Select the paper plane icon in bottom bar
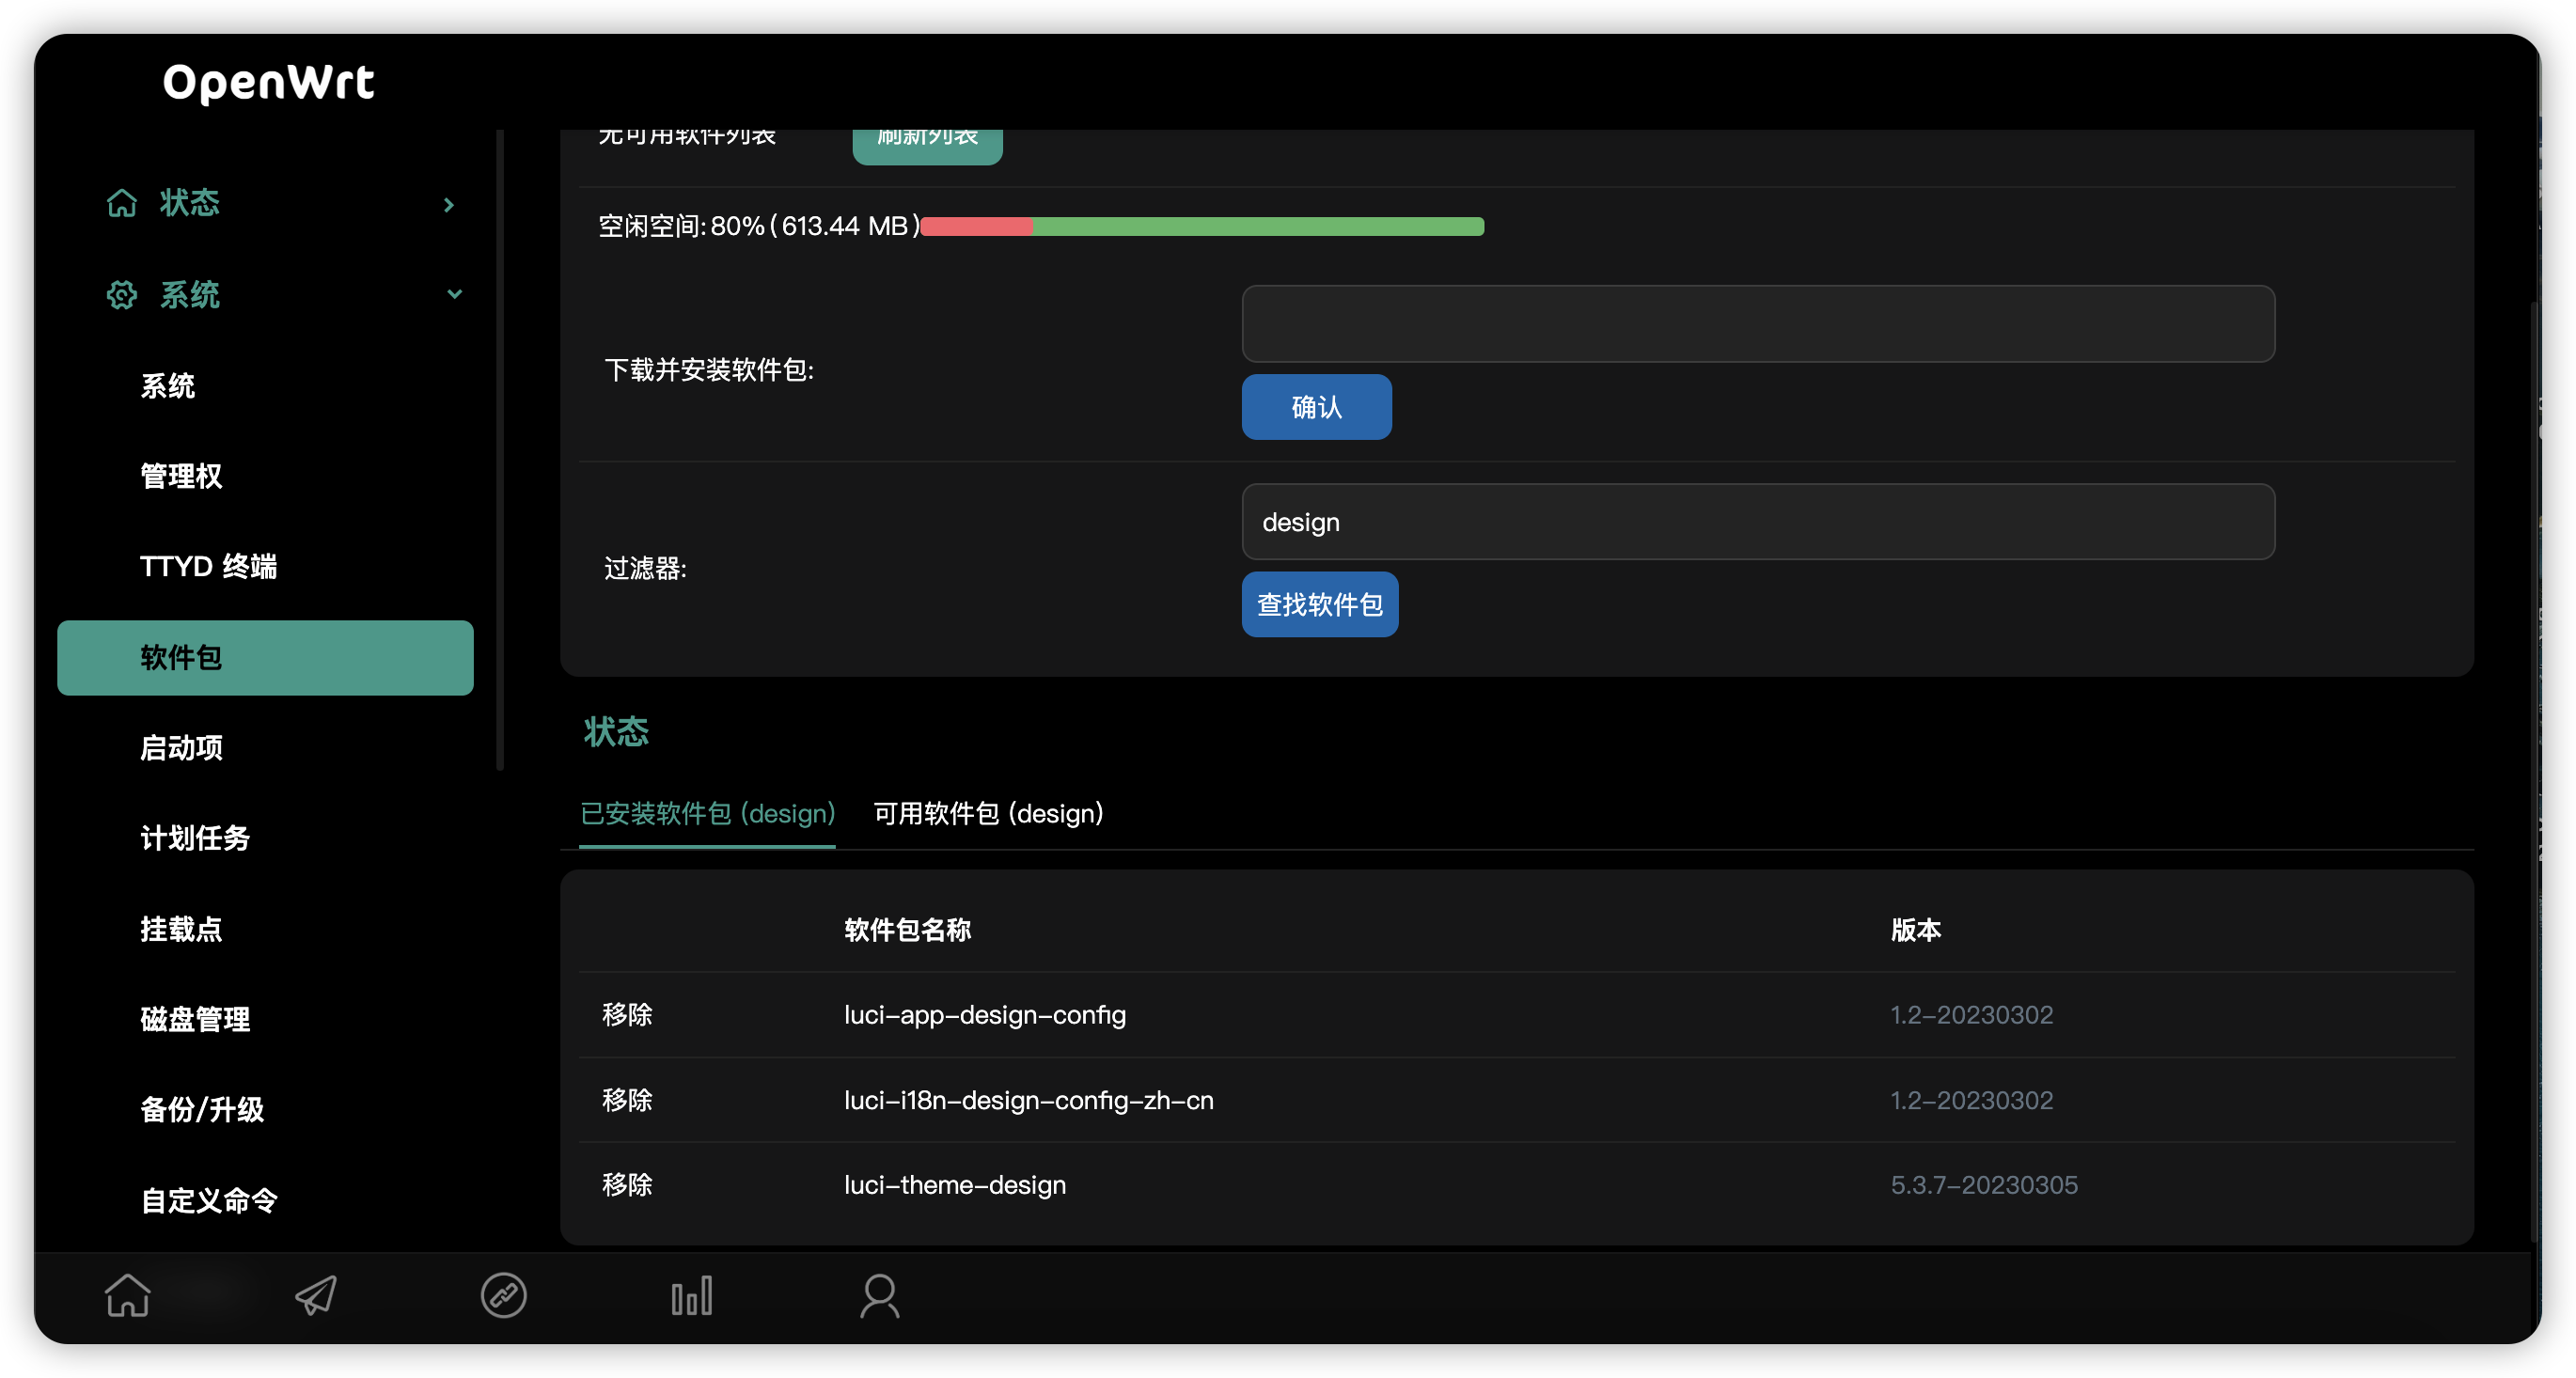Image resolution: width=2576 pixels, height=1378 pixels. [315, 1295]
